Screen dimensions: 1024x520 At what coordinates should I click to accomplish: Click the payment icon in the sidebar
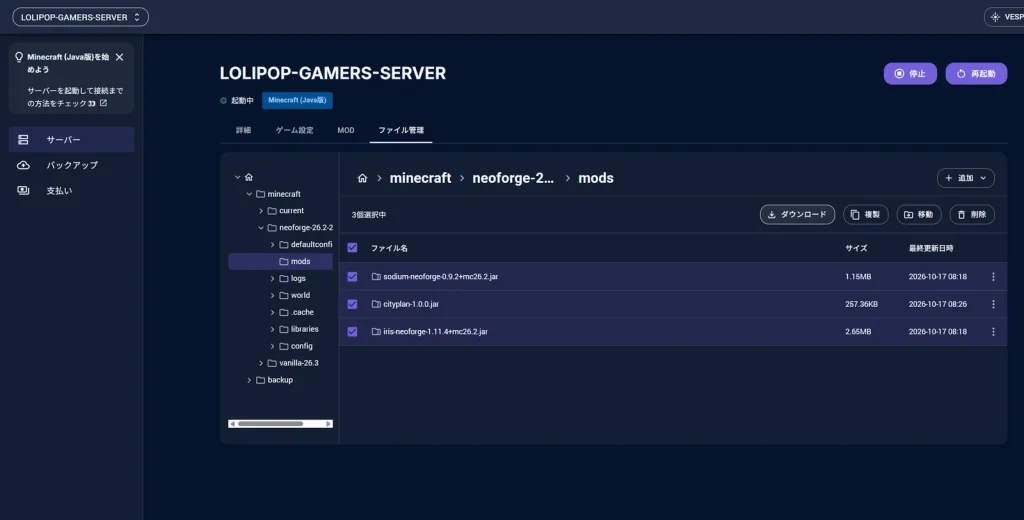click(24, 191)
